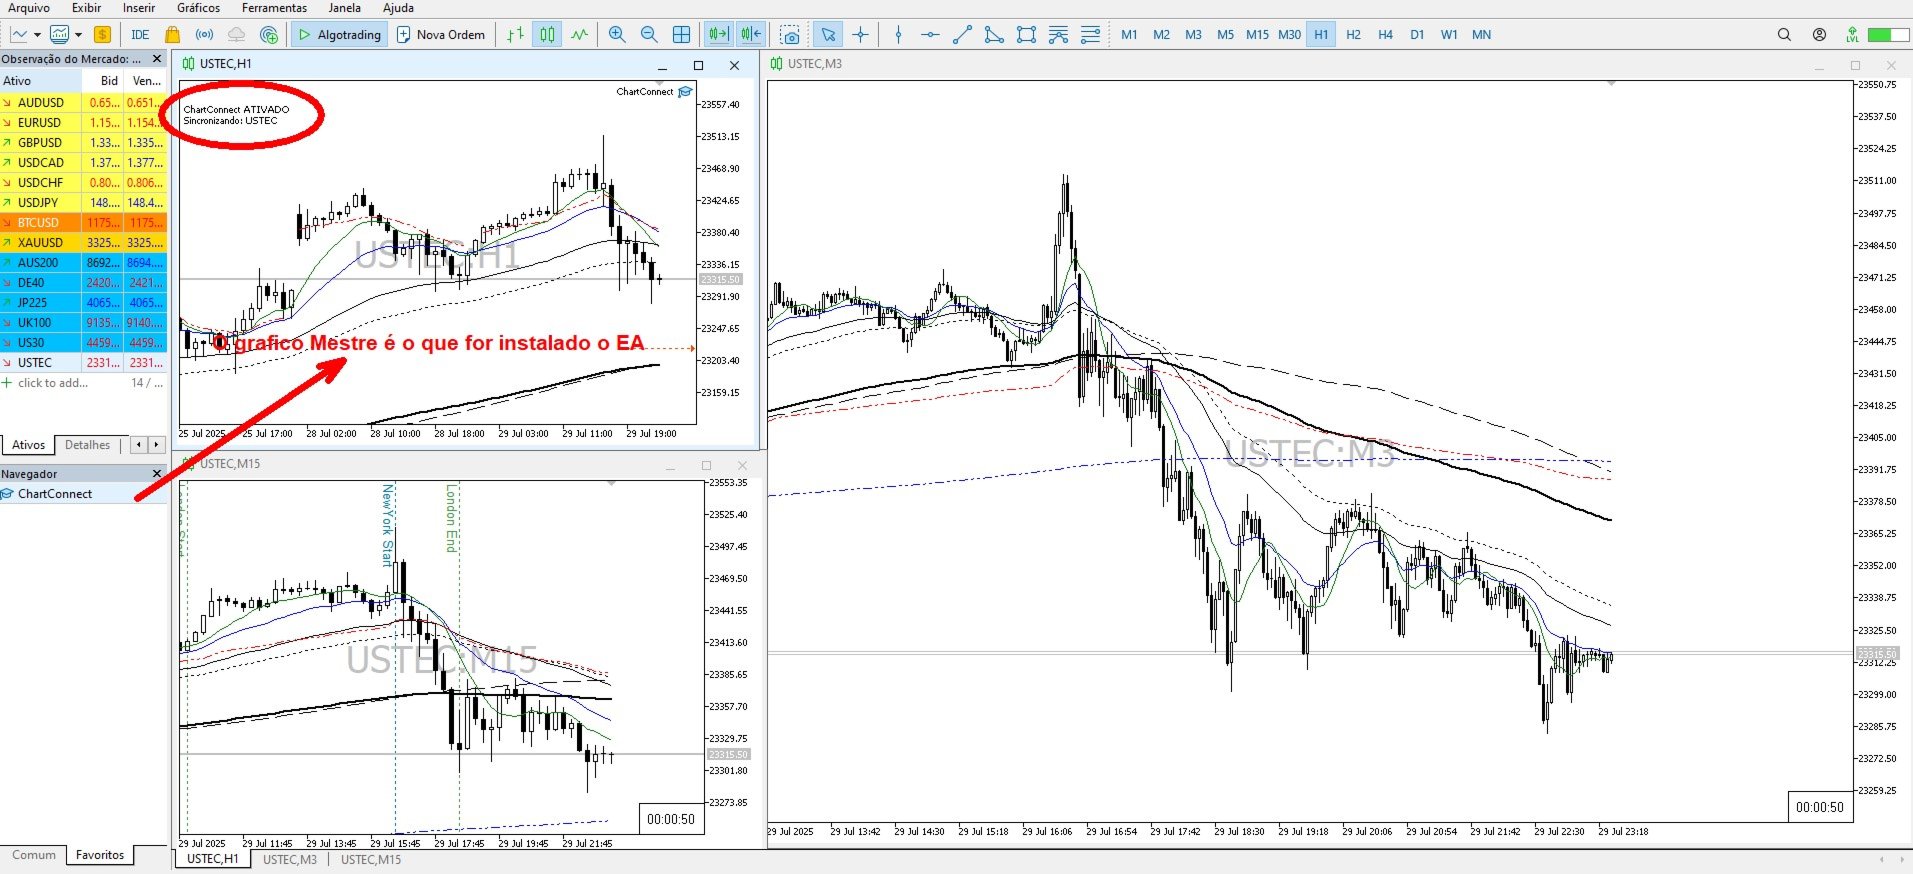Switch to Detalhes tab in Market Watch
Image resolution: width=1913 pixels, height=874 pixels.
[88, 445]
